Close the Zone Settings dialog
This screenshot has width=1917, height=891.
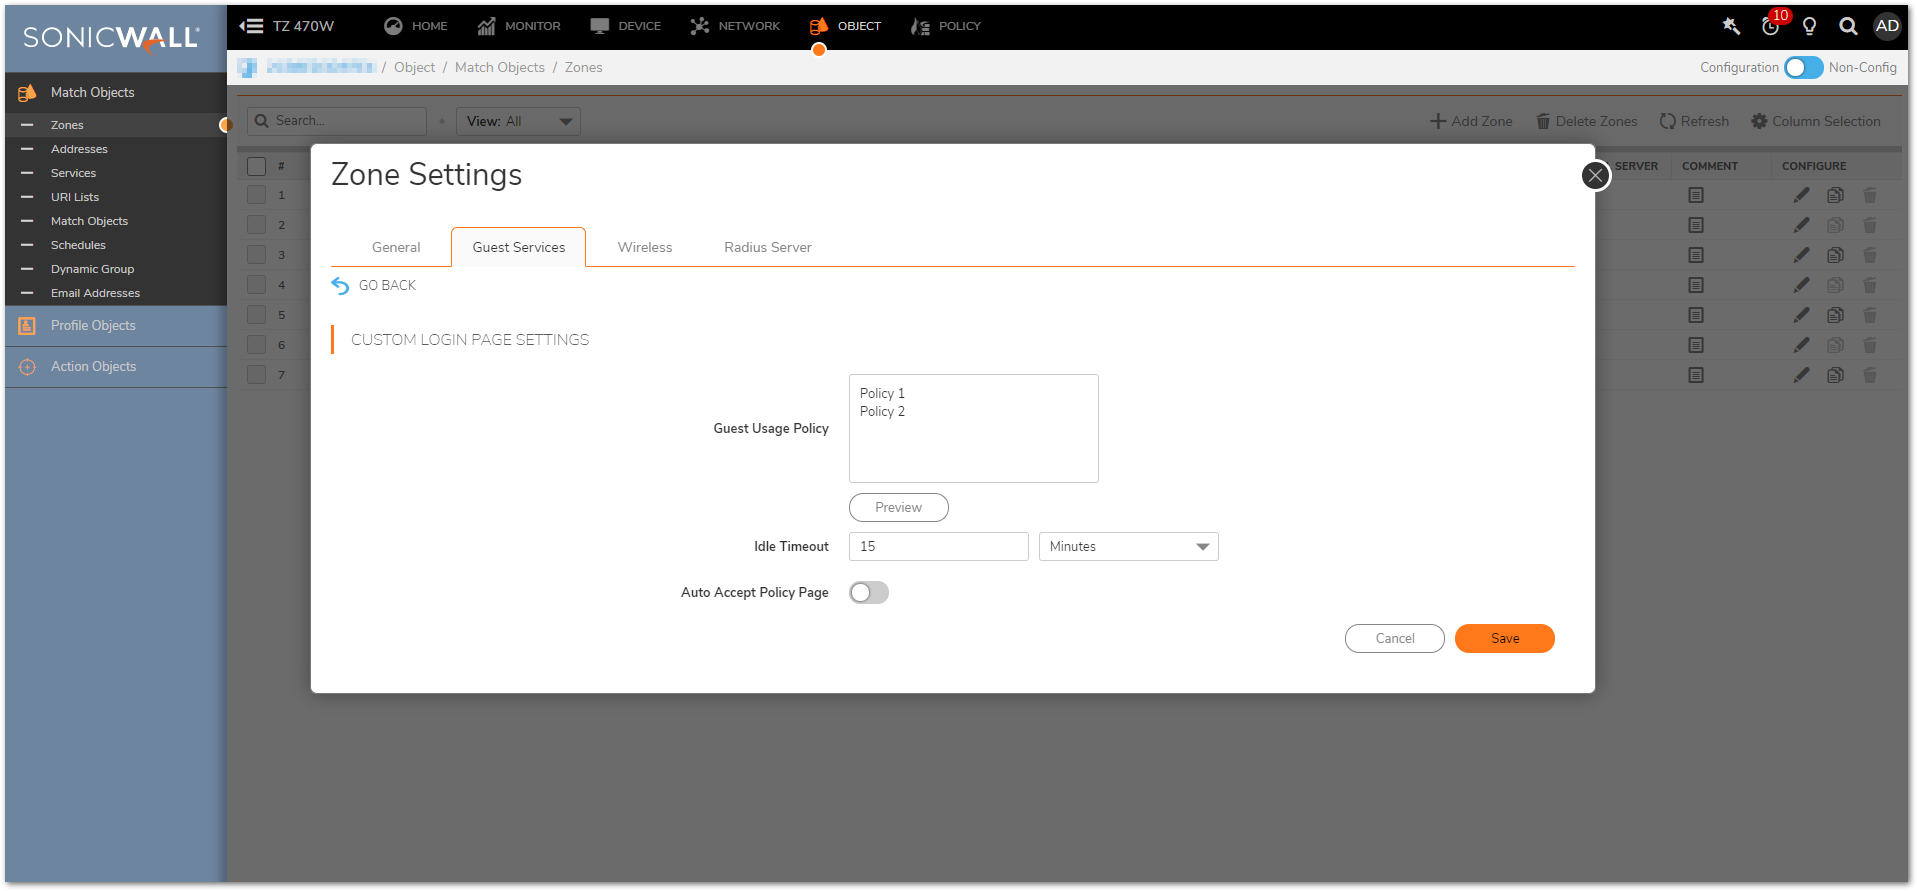pyautogui.click(x=1595, y=176)
